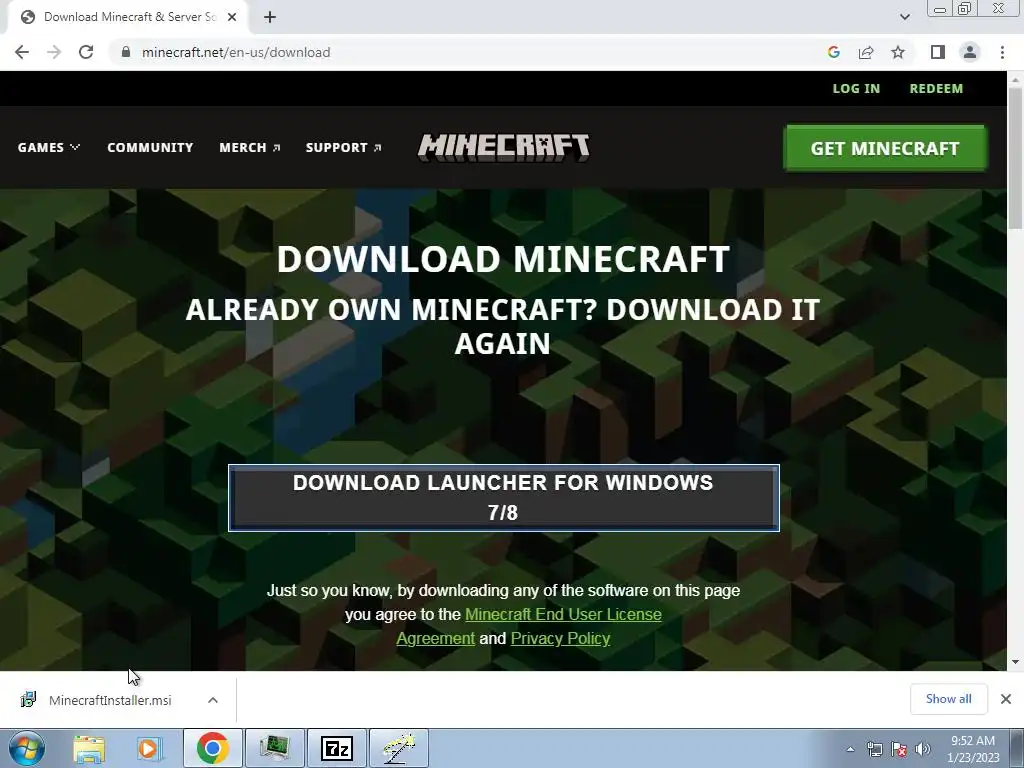Click the taskbar clock showing 9:52 AM
The width and height of the screenshot is (1024, 768).
pyautogui.click(x=973, y=749)
